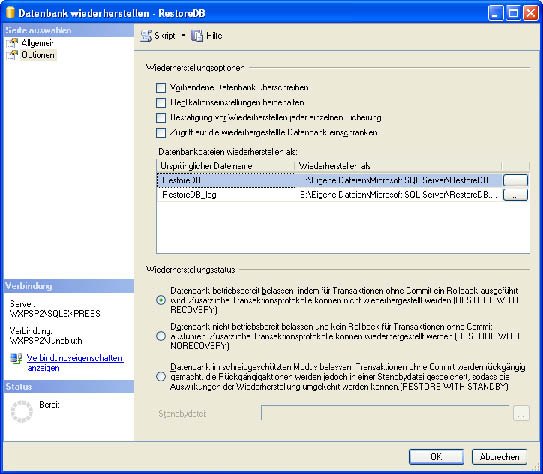Browse path for RestoreDB row
Viewport: 543px width, 474px height.
(x=515, y=180)
